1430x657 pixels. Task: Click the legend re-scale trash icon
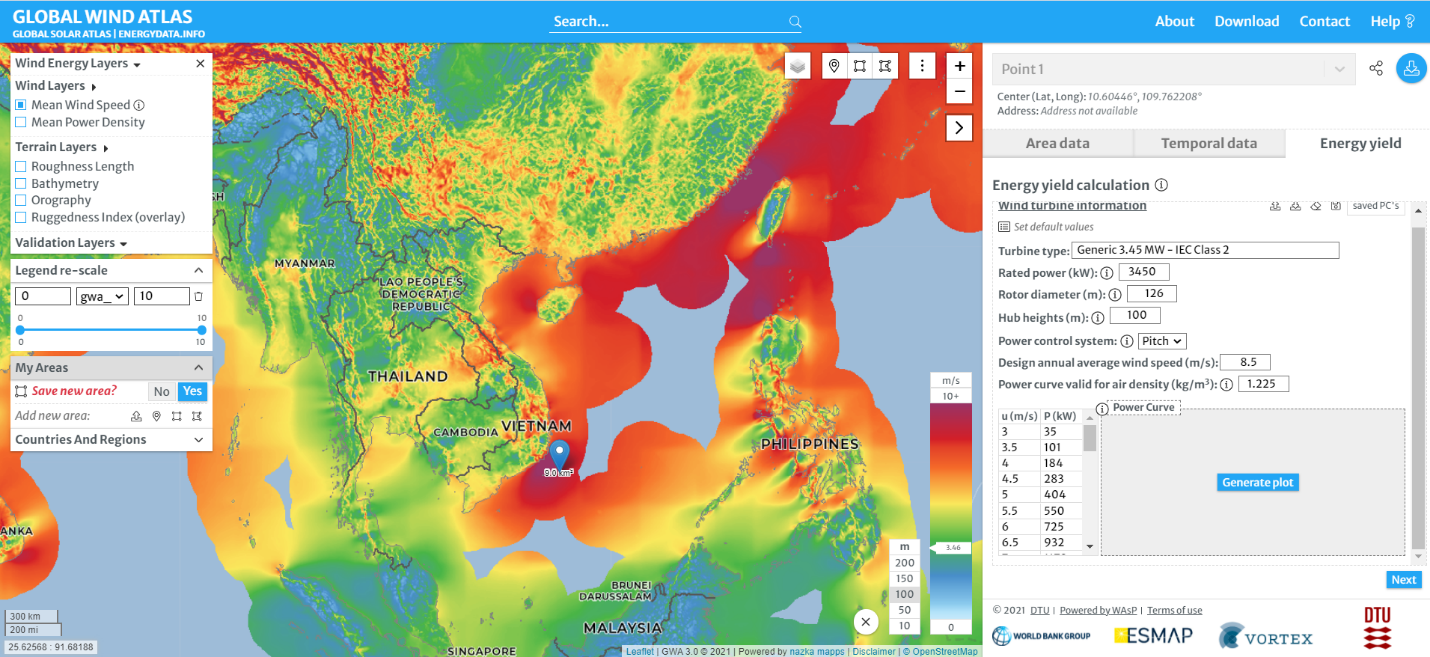(199, 296)
